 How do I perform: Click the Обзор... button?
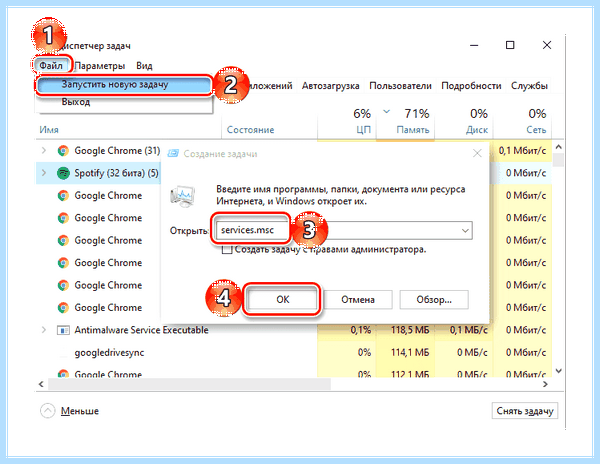pyautogui.click(x=434, y=300)
